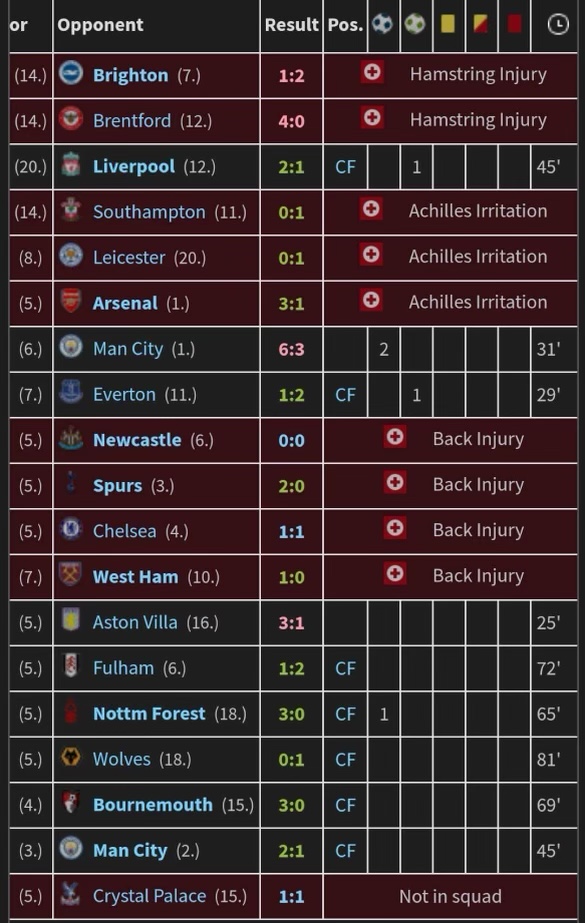This screenshot has width=585, height=923.
Task: Click the Opponent column header
Action: point(100,25)
